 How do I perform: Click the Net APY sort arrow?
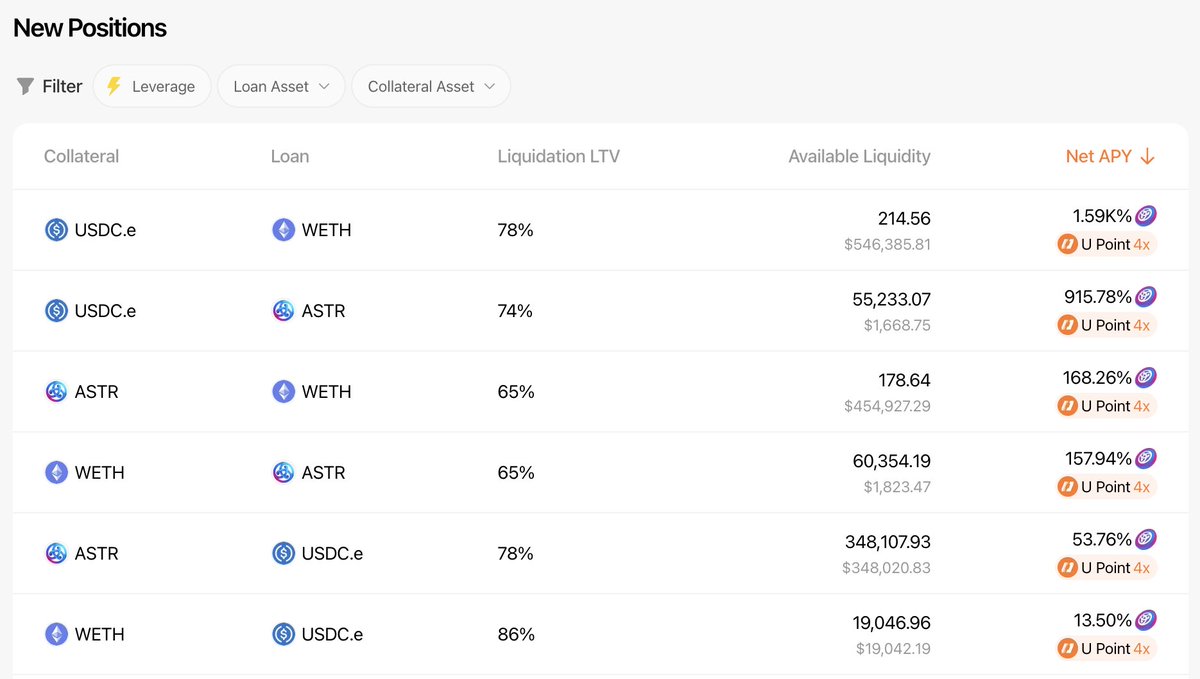(x=1148, y=157)
